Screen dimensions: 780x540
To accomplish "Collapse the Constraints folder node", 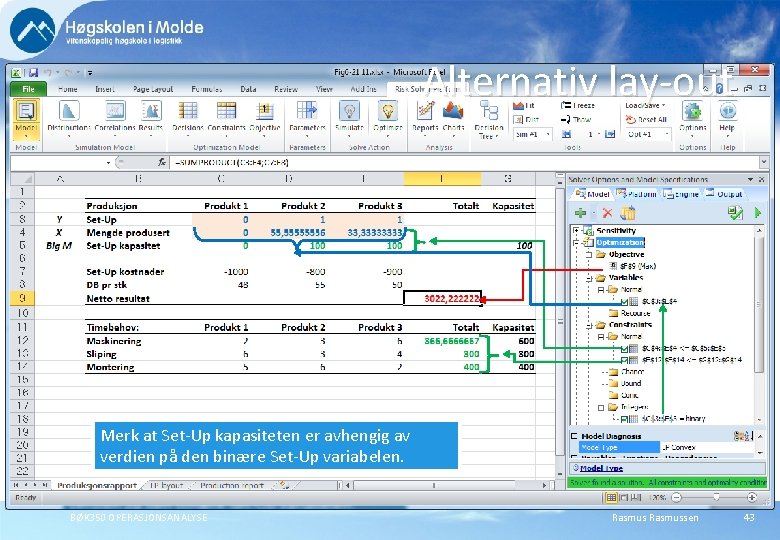I will click(x=588, y=325).
